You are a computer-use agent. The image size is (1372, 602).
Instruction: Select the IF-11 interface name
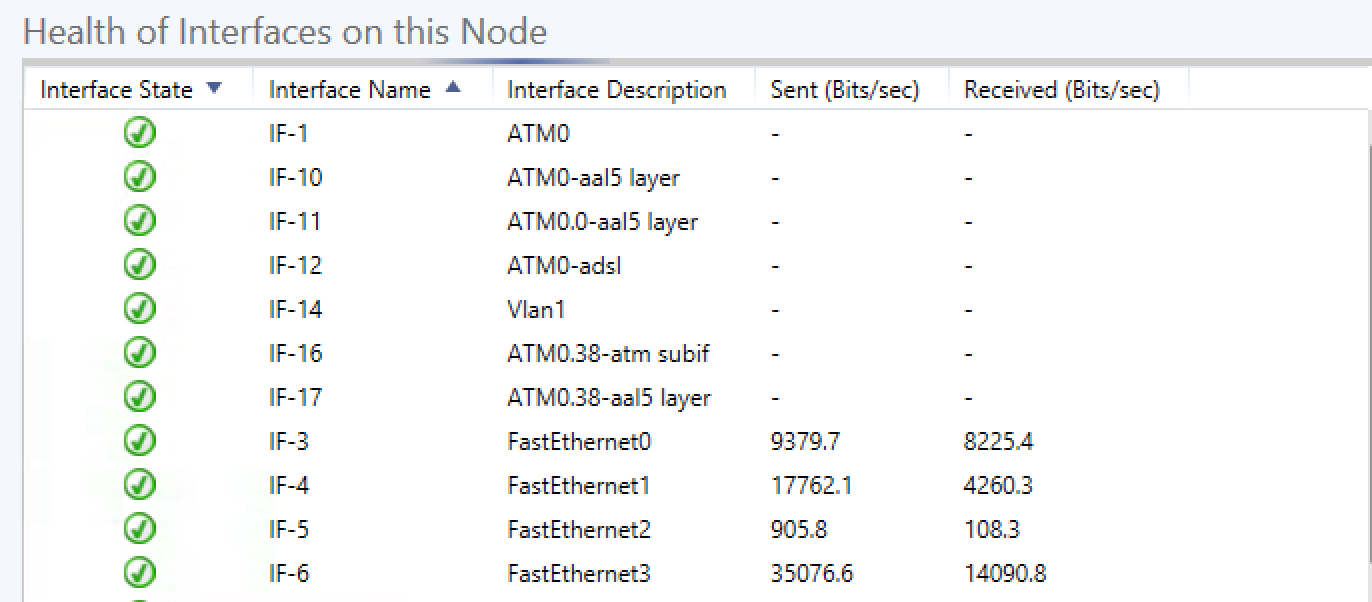[x=295, y=222]
